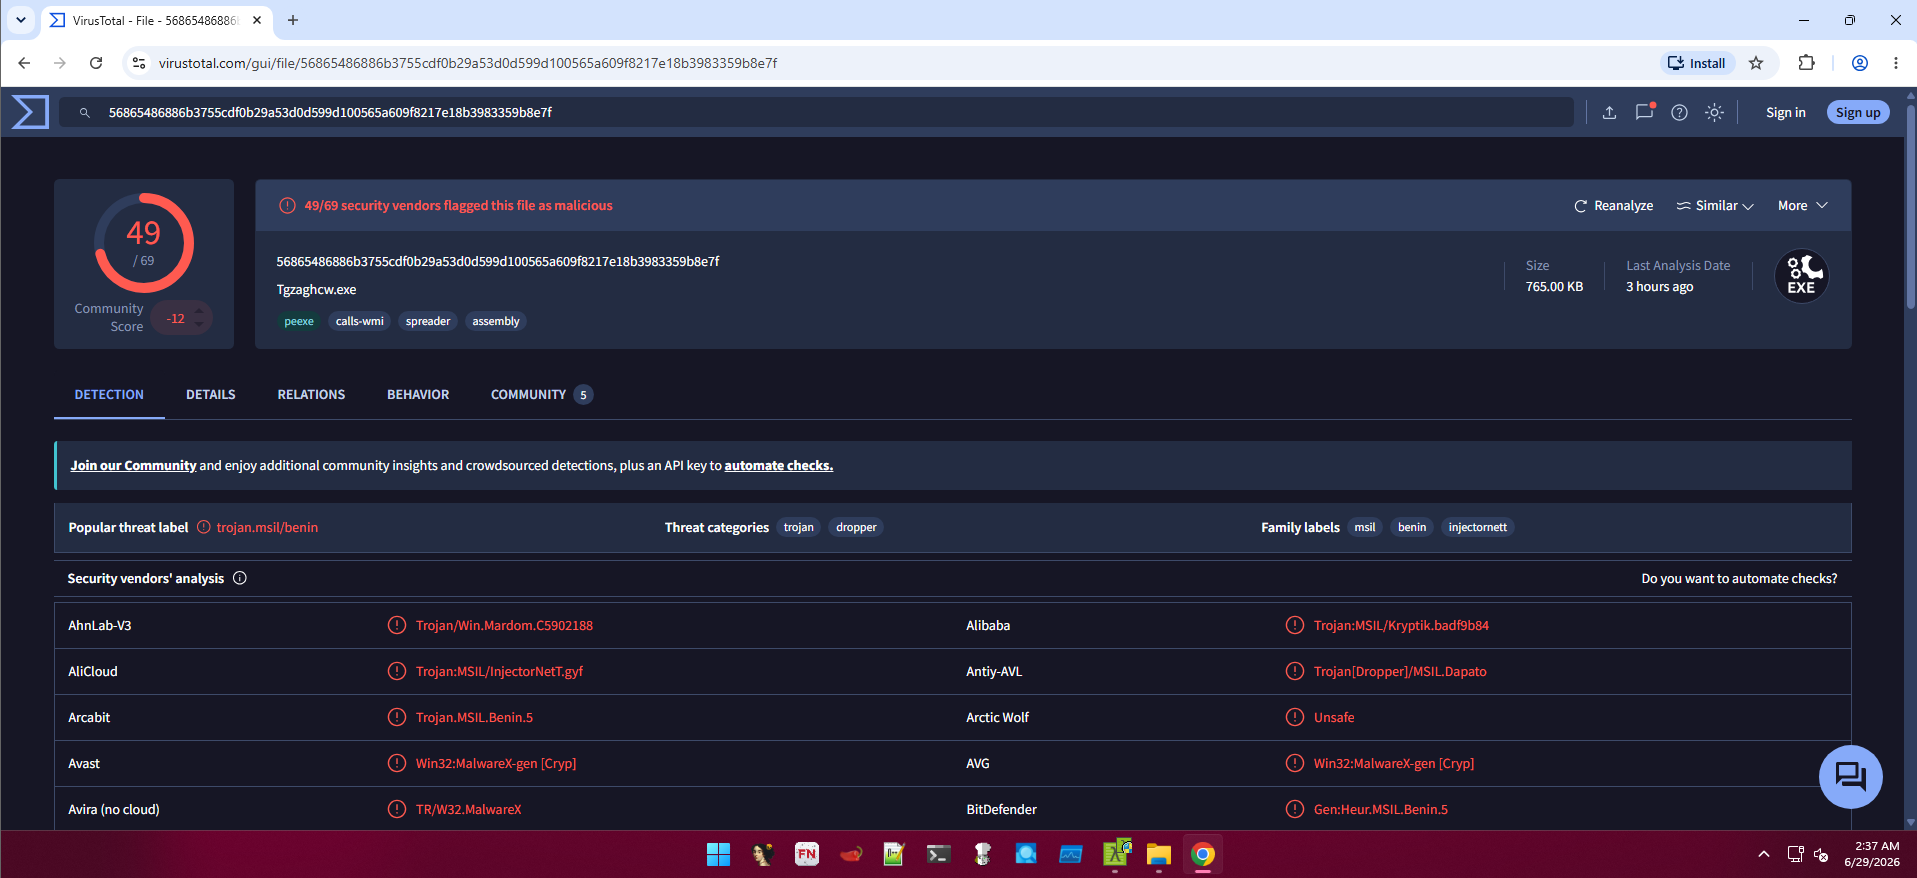Click the Avast detection alert icon
1917x878 pixels.
(x=397, y=763)
